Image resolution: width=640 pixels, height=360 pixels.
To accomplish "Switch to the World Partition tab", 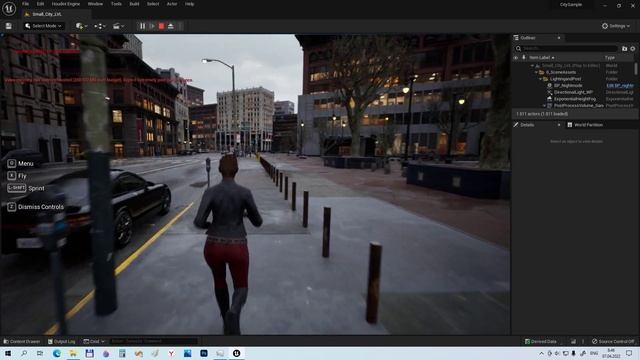I will pos(585,125).
